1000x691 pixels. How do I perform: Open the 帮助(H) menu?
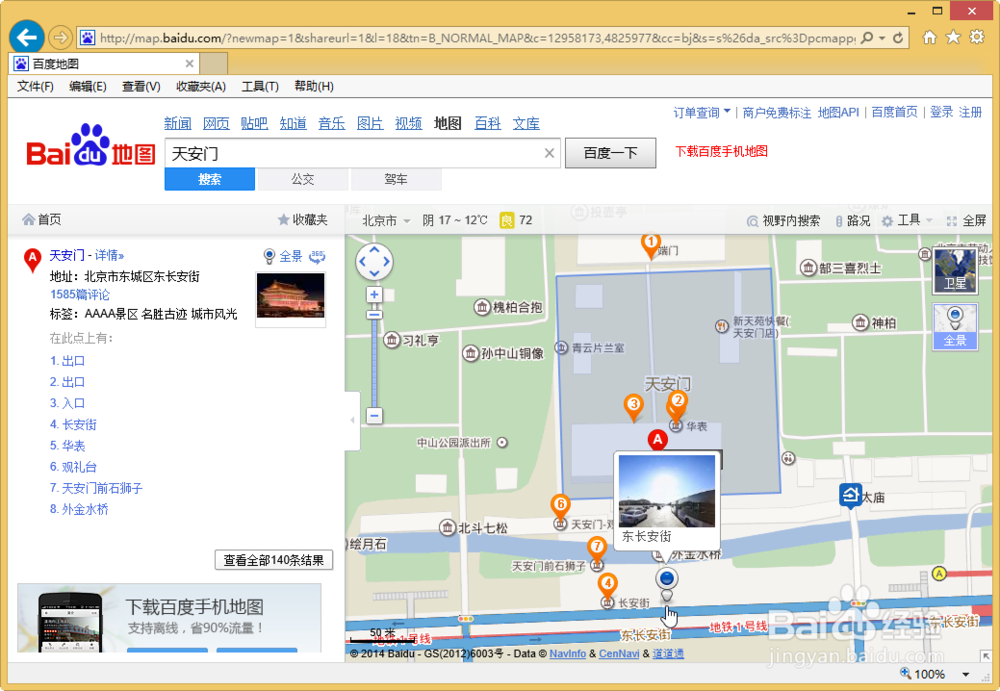314,86
